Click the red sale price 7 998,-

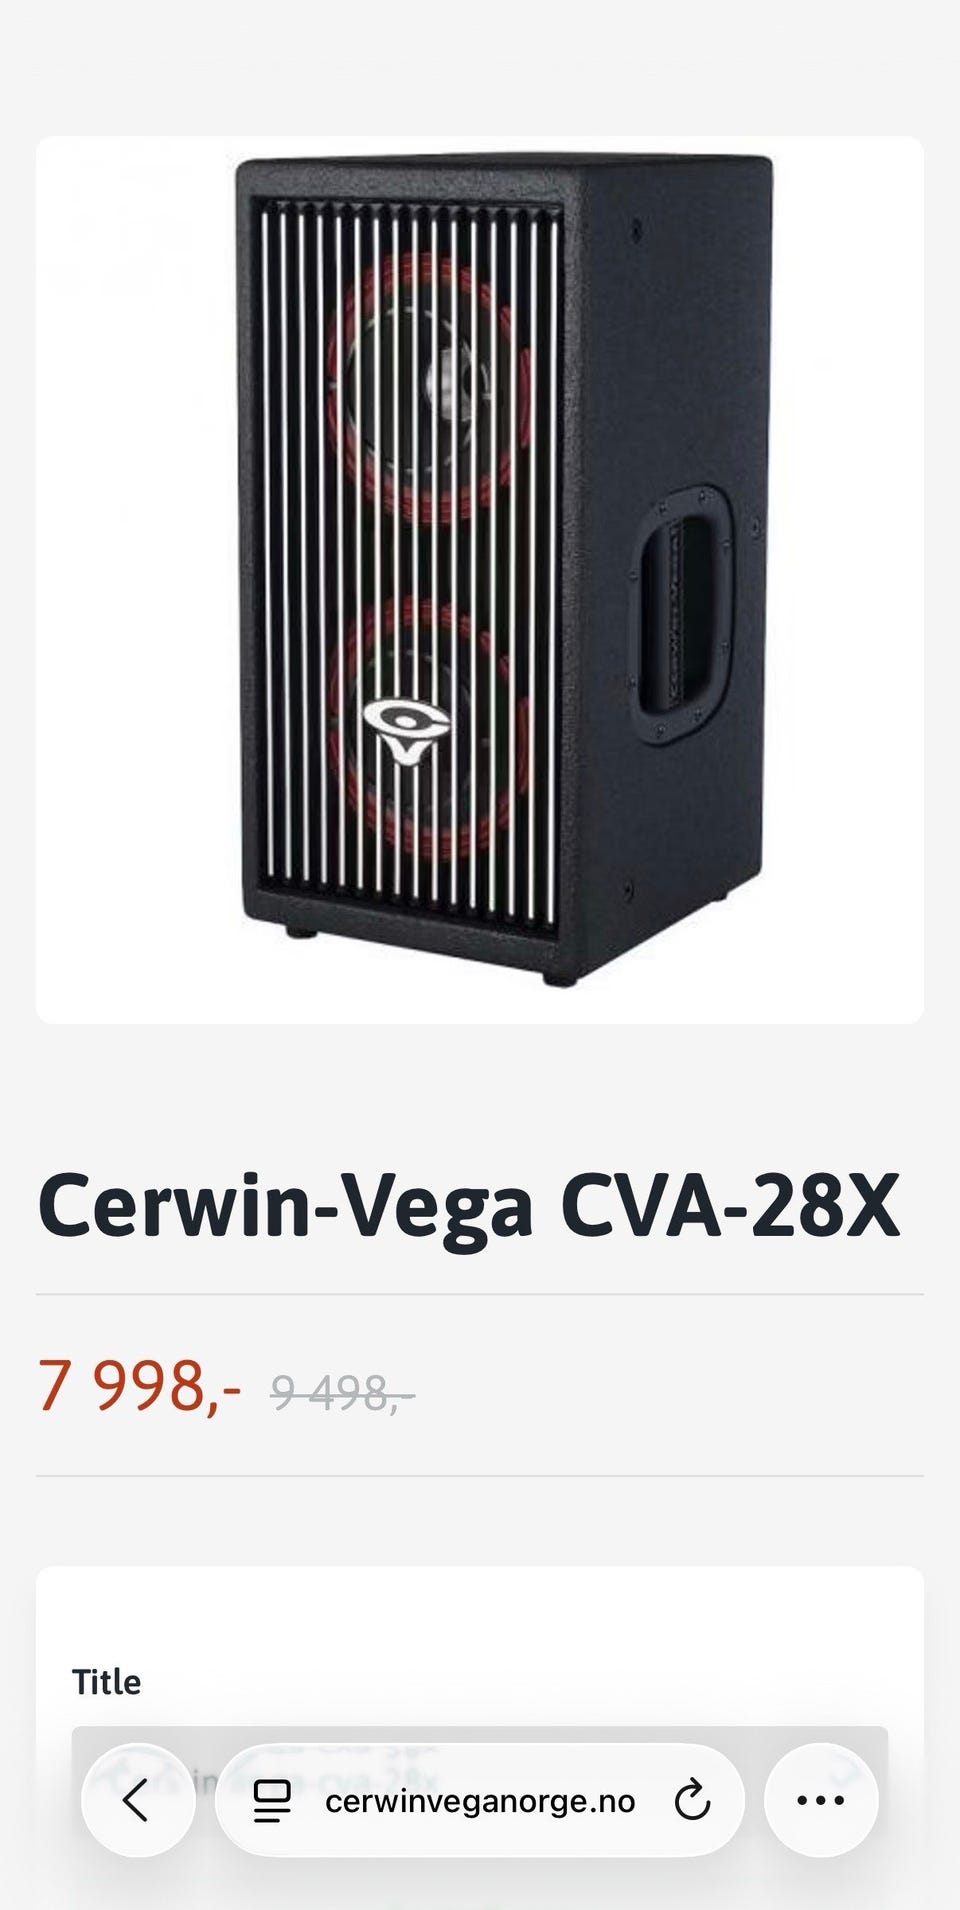(x=139, y=1386)
